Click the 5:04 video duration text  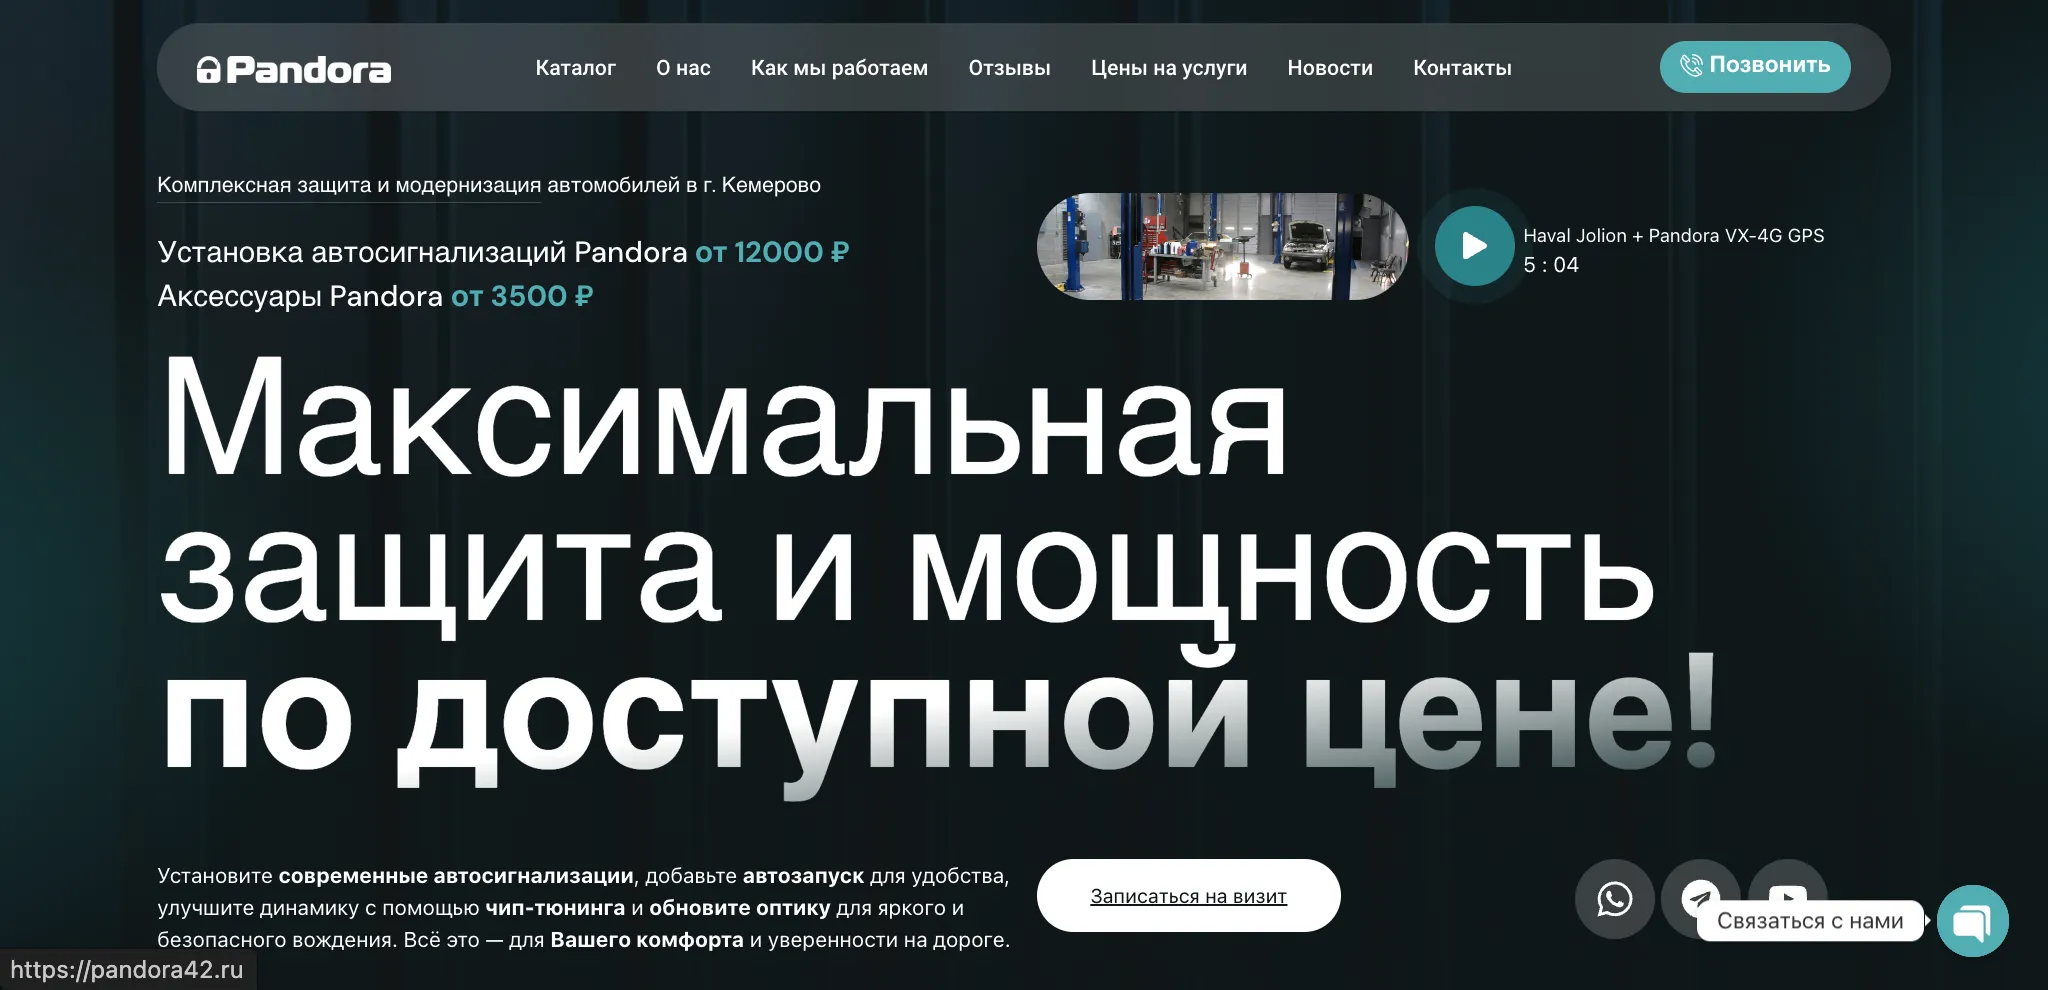1550,265
